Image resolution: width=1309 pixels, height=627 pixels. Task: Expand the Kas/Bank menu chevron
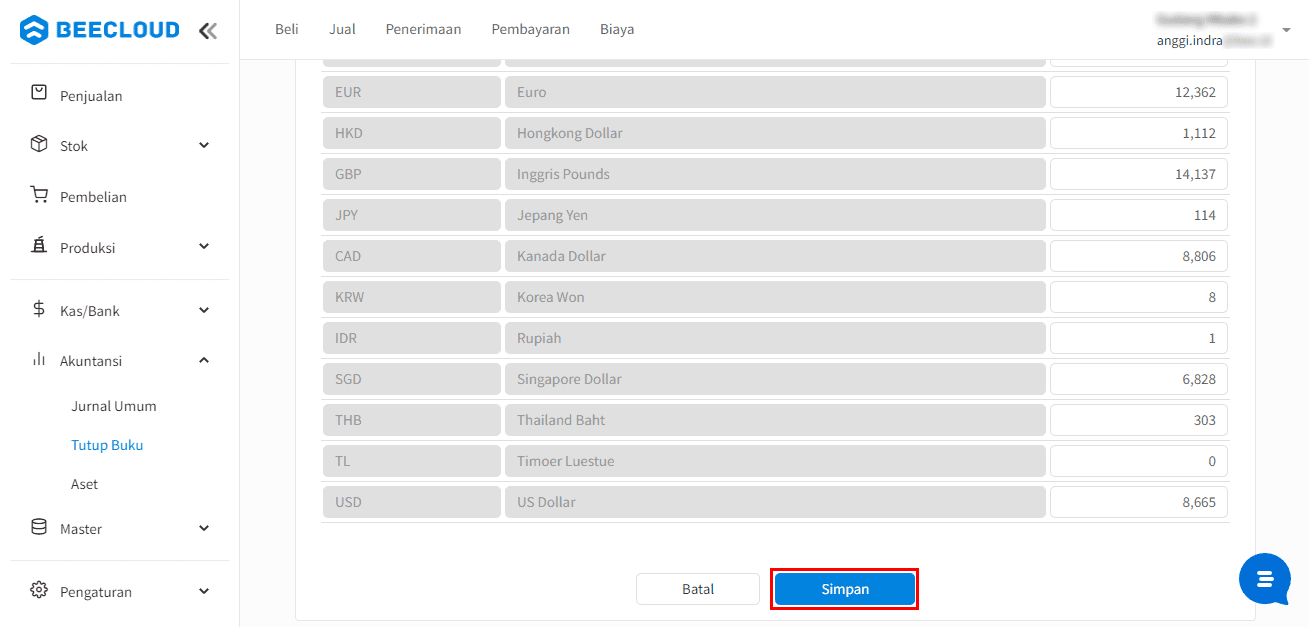(x=204, y=310)
